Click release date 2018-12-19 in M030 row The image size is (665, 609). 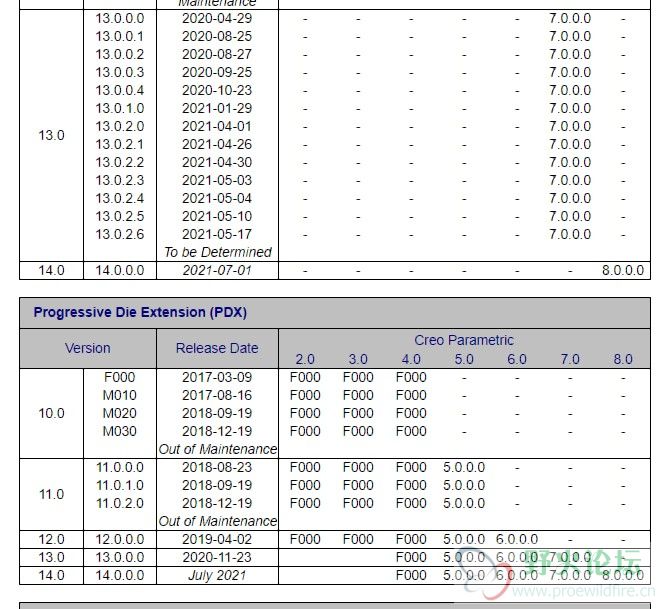217,431
